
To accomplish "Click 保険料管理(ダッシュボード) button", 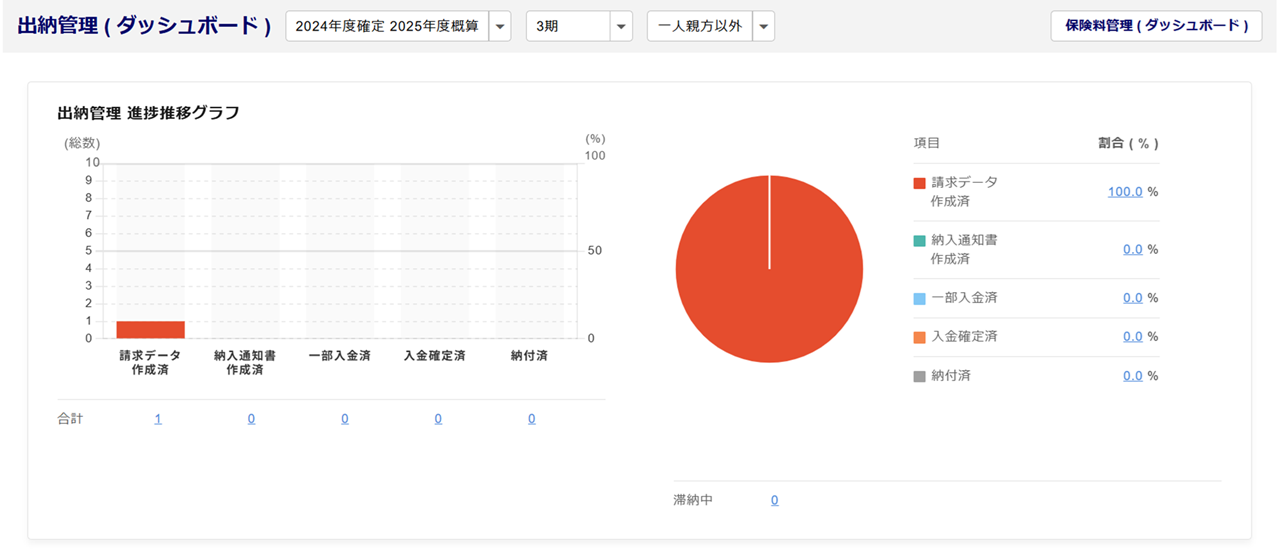I will coord(1155,26).
